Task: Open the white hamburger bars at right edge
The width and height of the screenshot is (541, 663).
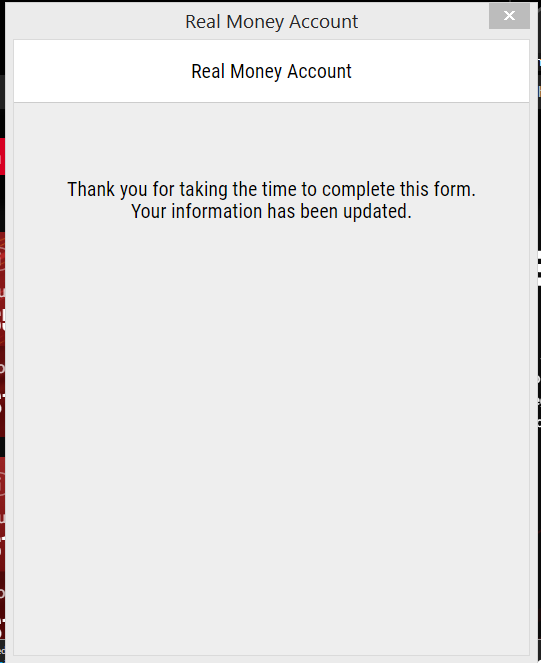Action: tap(539, 269)
